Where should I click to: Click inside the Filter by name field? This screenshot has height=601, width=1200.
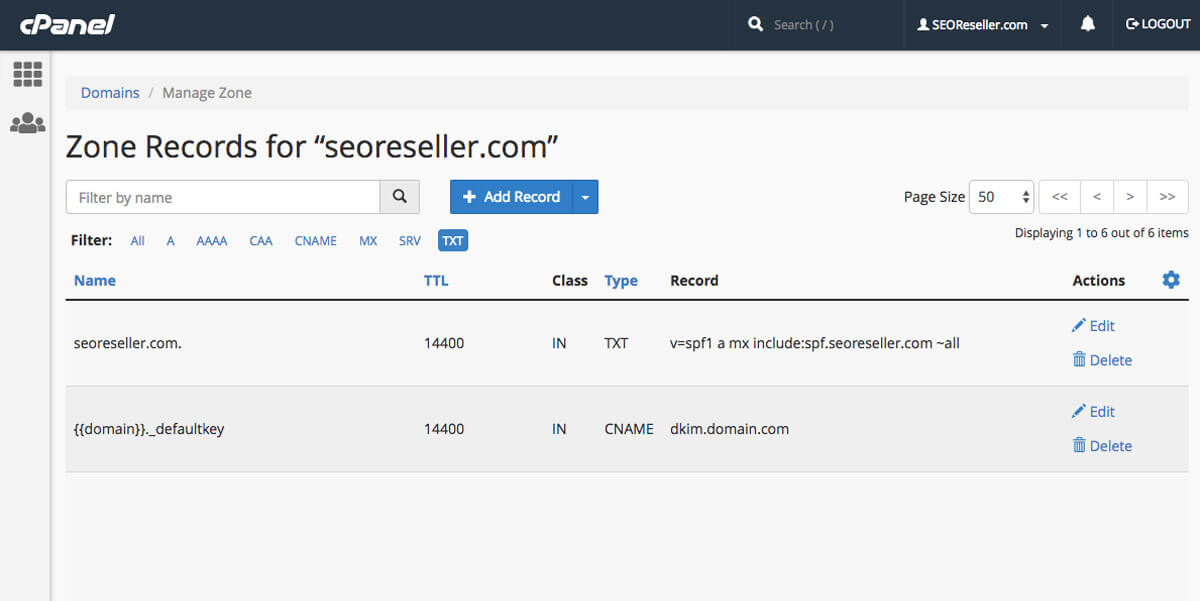point(220,196)
